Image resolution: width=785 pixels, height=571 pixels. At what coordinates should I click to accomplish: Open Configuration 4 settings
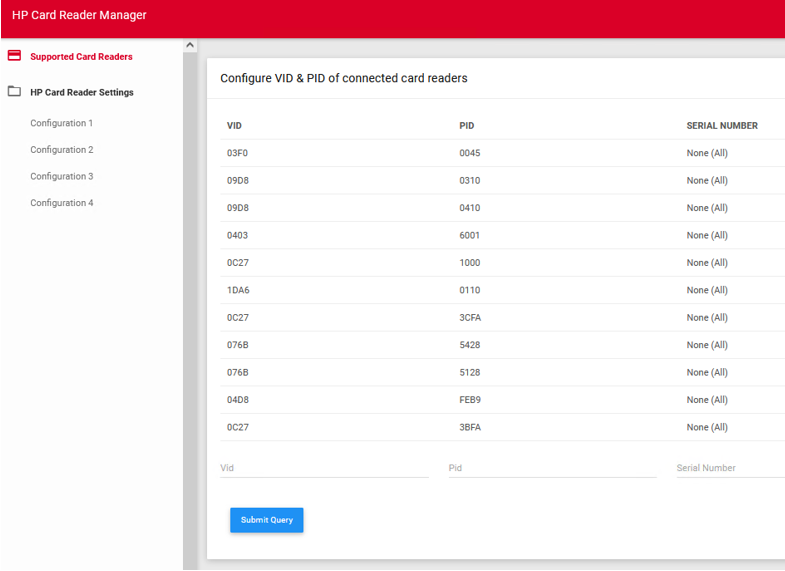pyautogui.click(x=61, y=203)
